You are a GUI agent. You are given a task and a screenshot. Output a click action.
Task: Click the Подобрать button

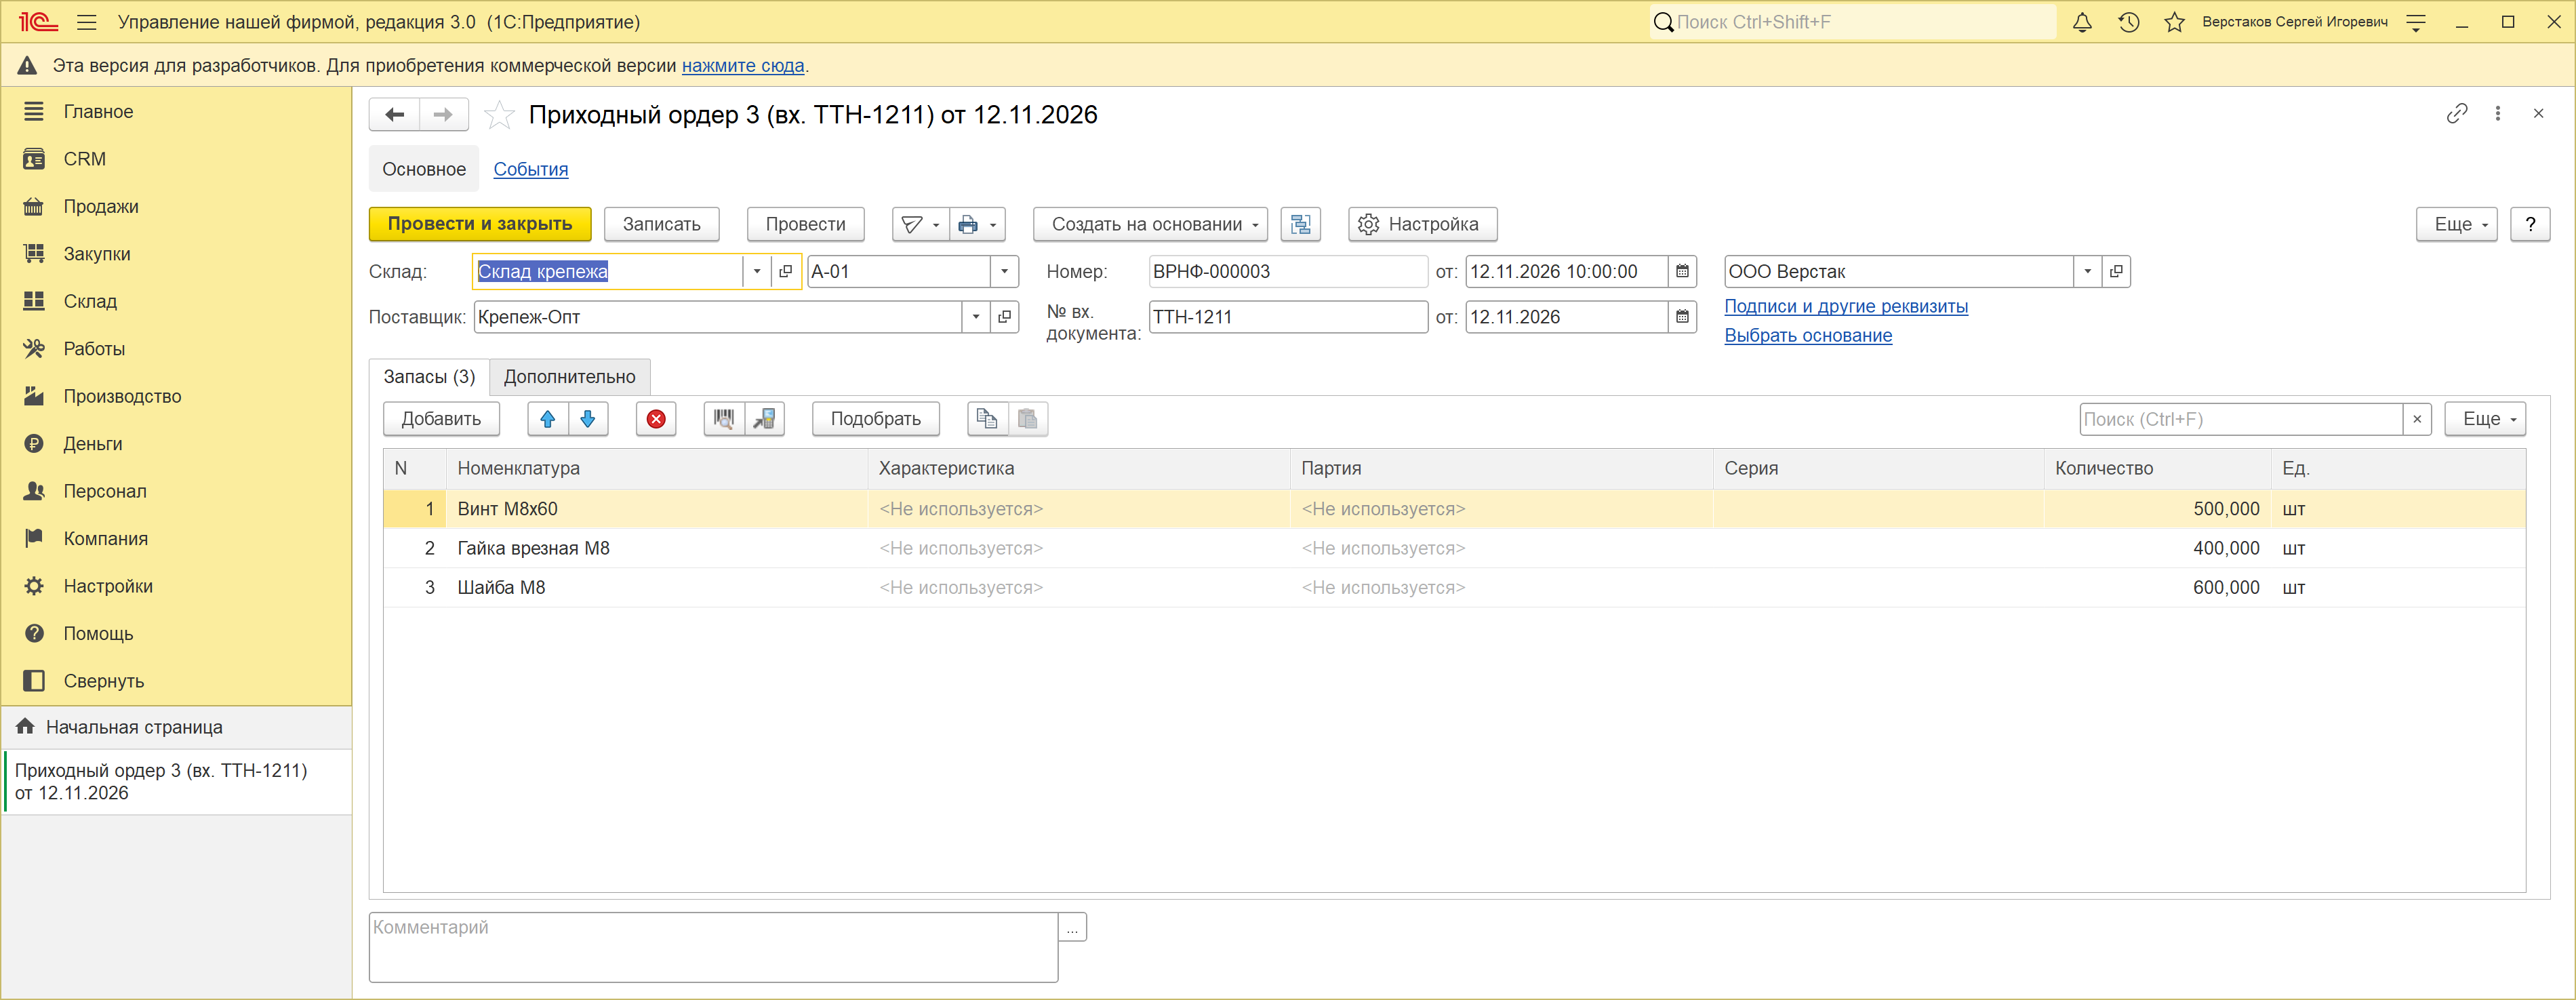pos(875,419)
